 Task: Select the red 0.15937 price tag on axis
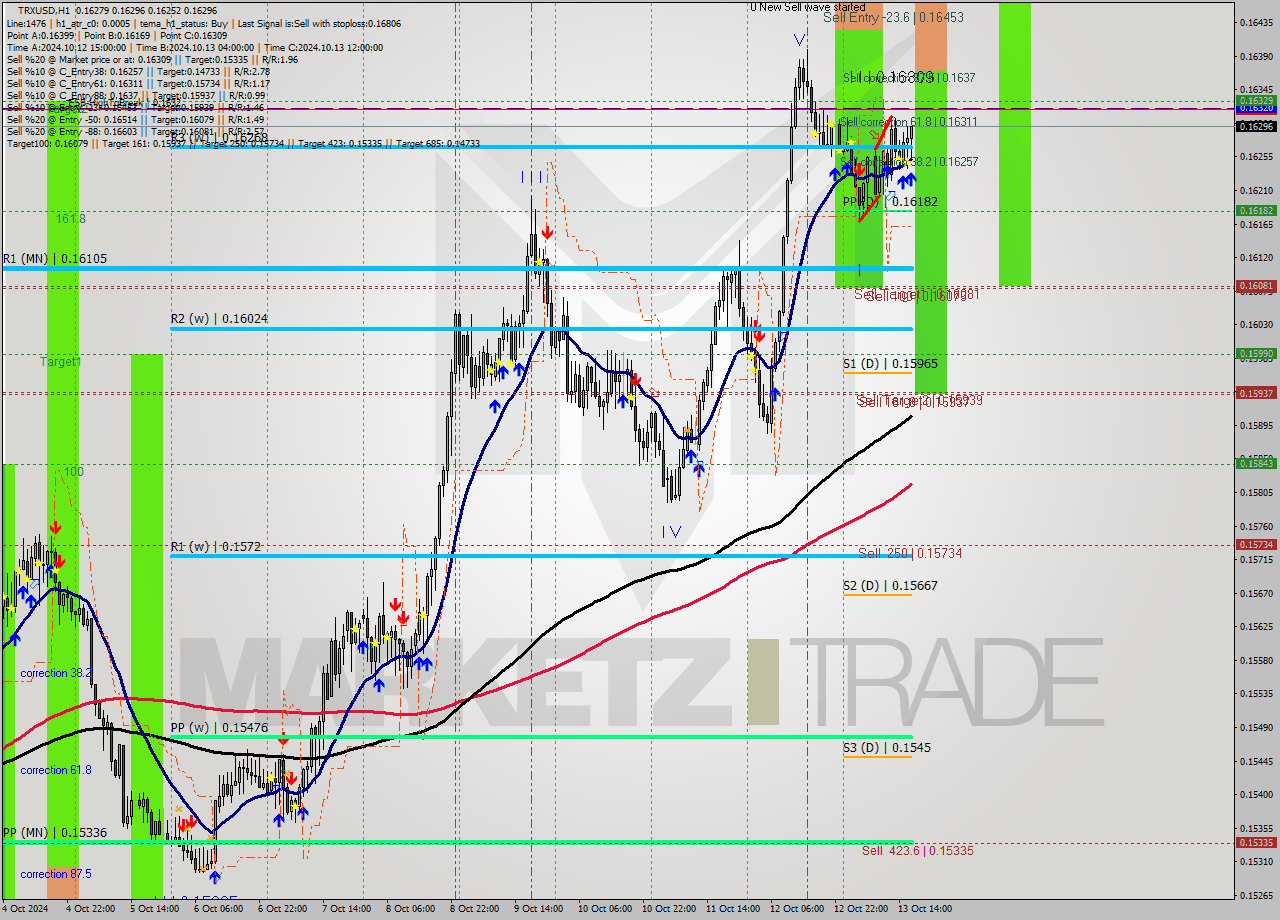point(1256,393)
